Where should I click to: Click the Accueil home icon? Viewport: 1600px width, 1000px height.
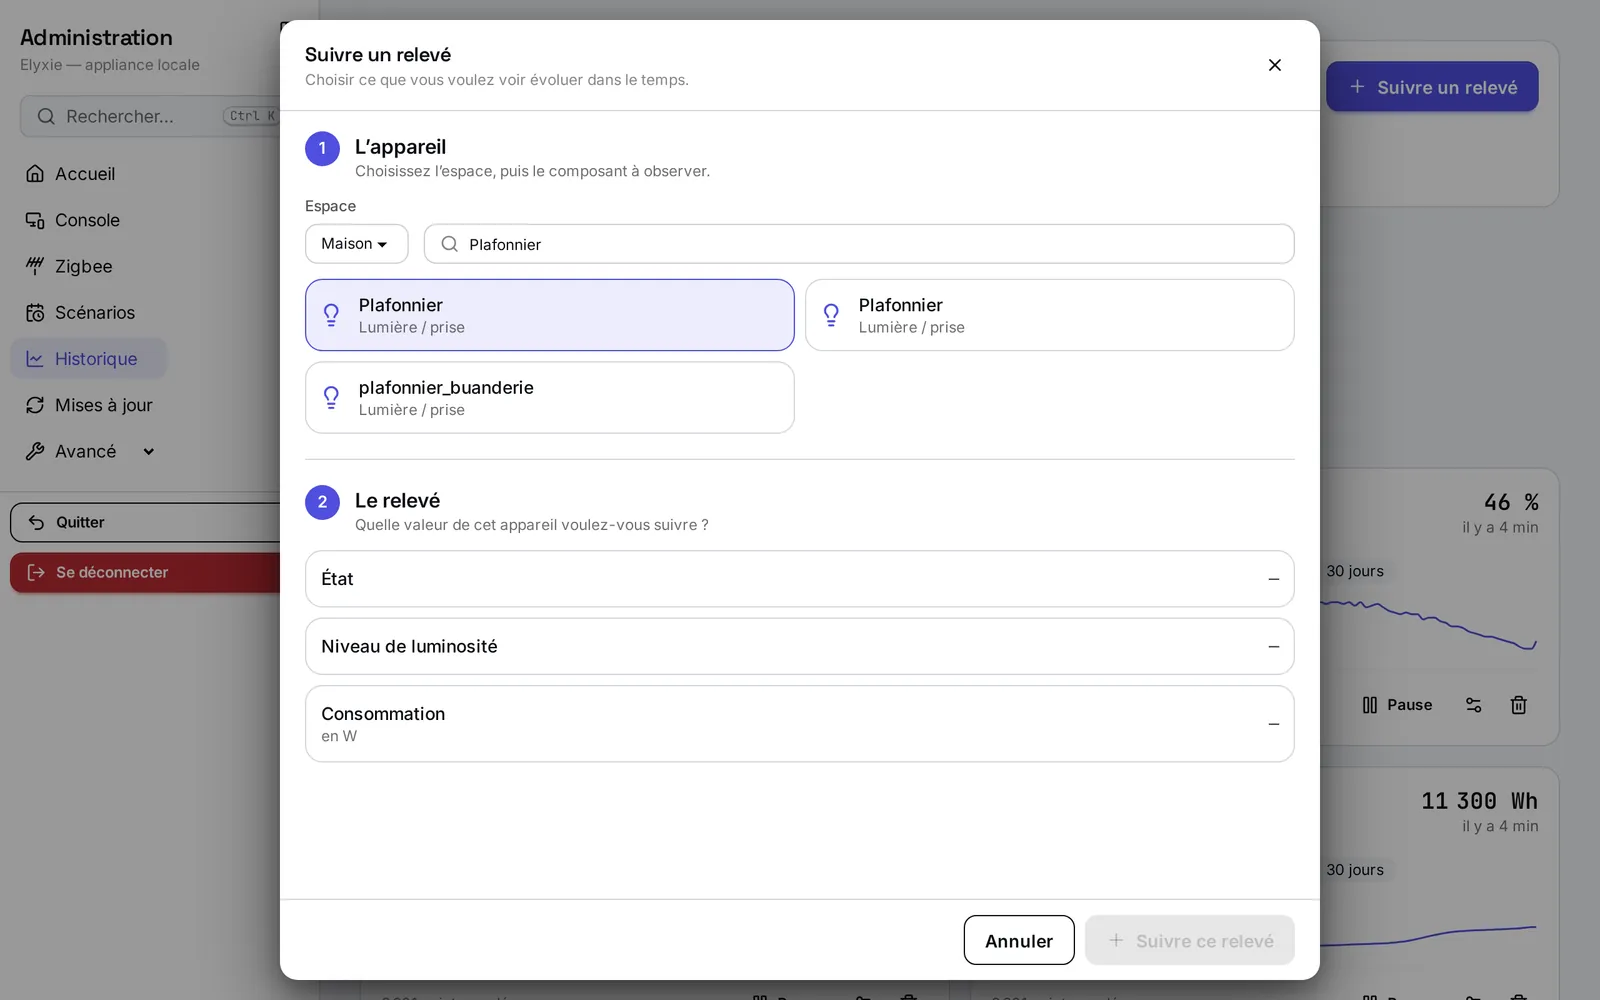pyautogui.click(x=35, y=174)
